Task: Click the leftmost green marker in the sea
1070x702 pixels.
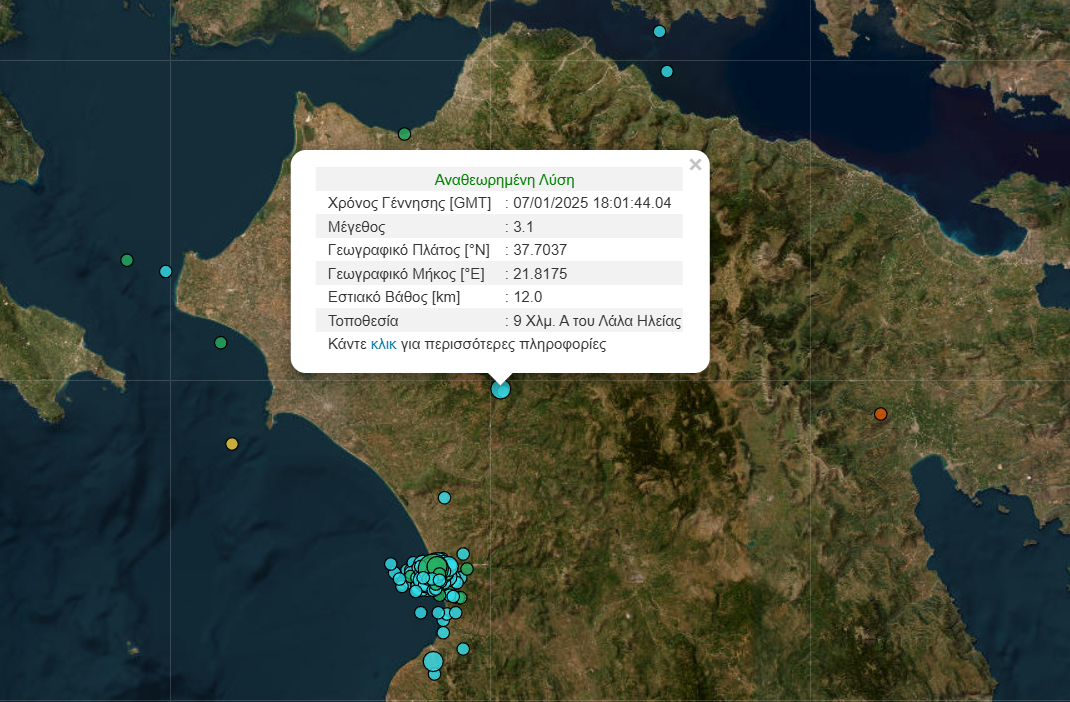Action: click(x=127, y=261)
